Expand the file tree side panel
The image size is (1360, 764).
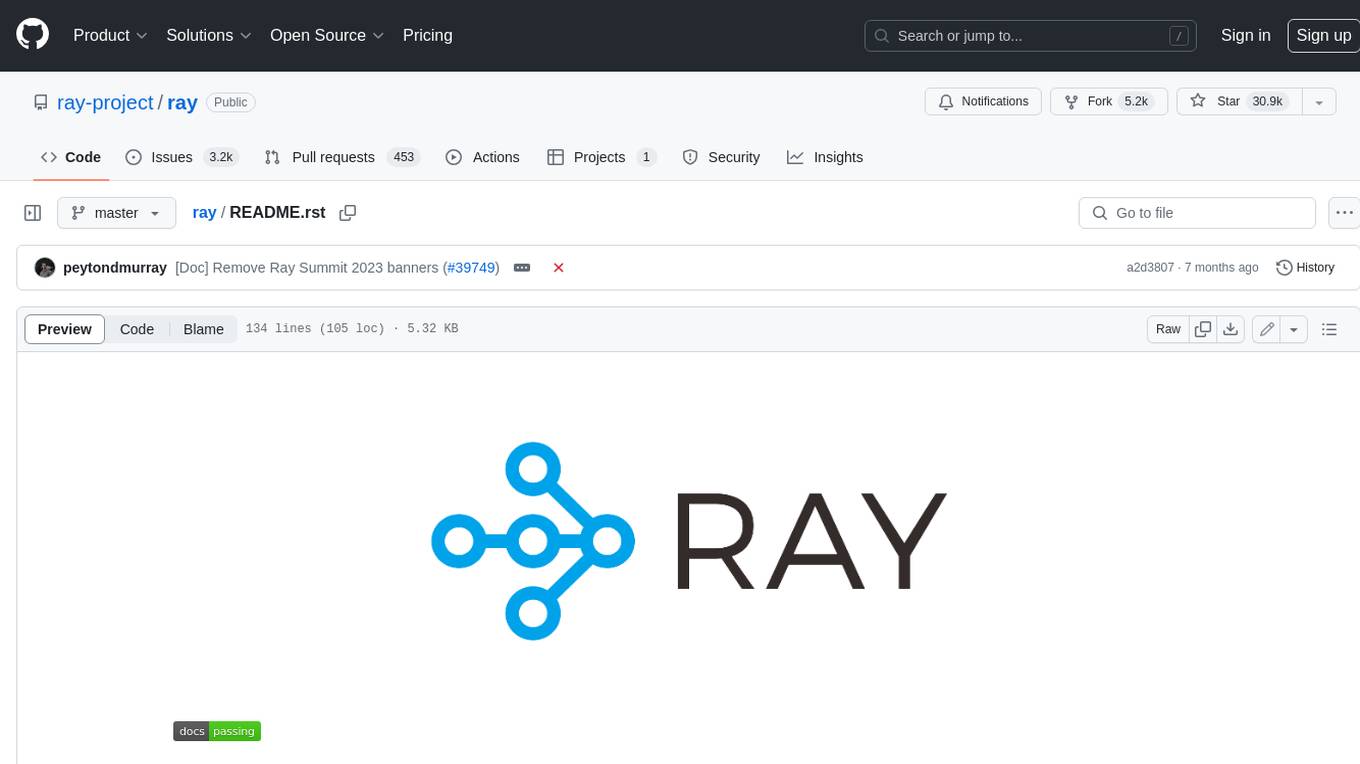(33, 213)
